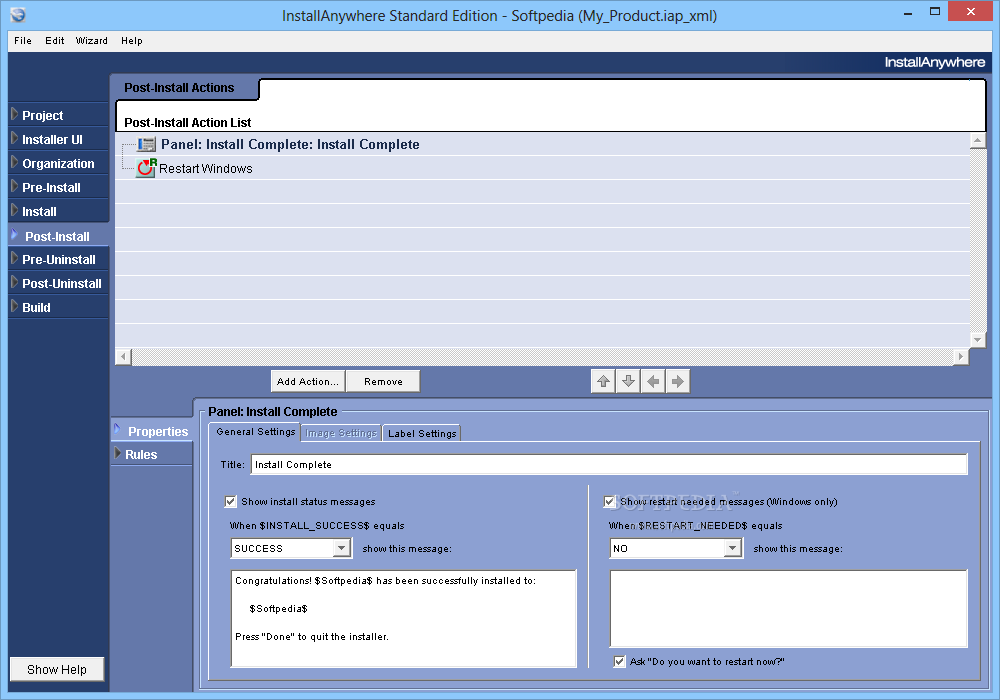Viewport: 1000px width, 700px height.
Task: Expand the Installer UI section
Action: (58, 140)
